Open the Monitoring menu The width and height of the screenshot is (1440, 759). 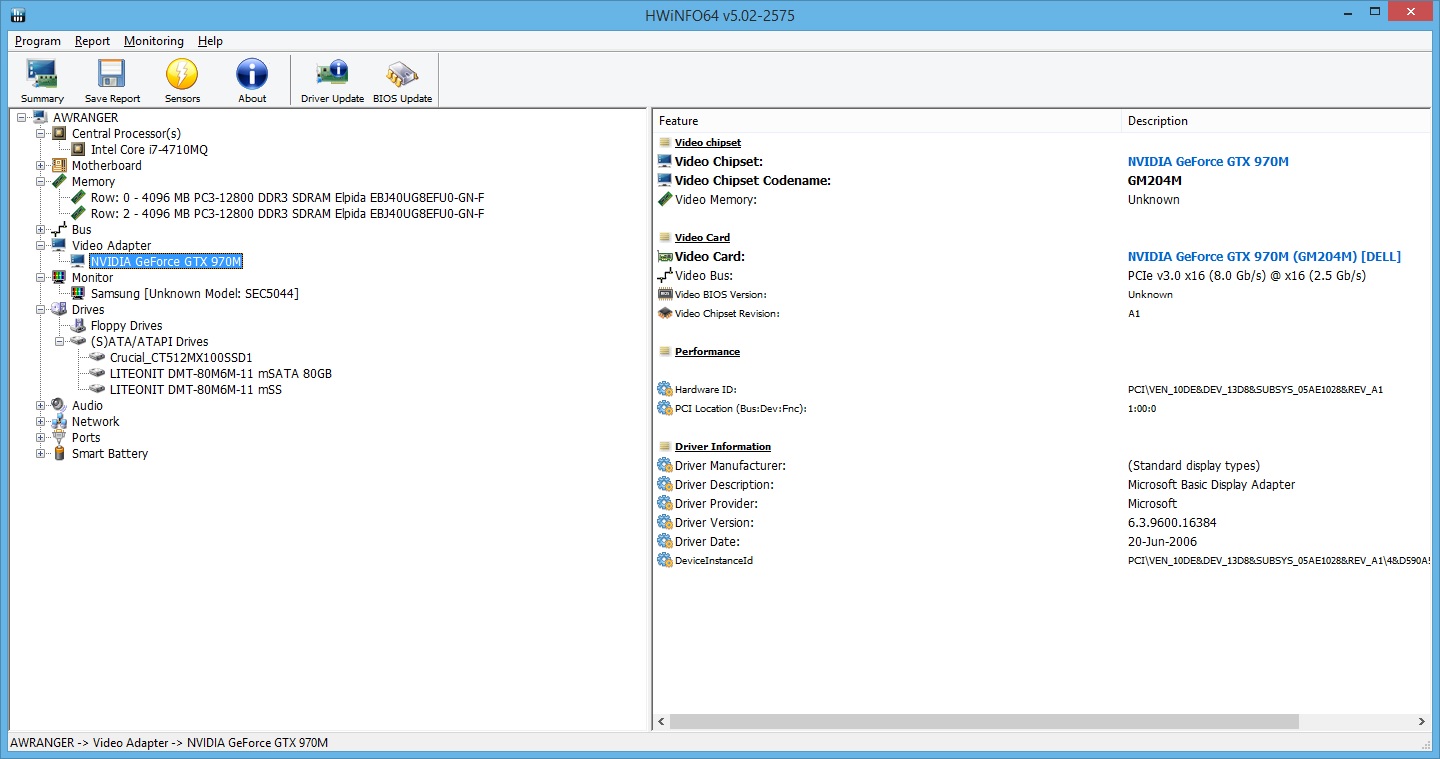pyautogui.click(x=154, y=41)
